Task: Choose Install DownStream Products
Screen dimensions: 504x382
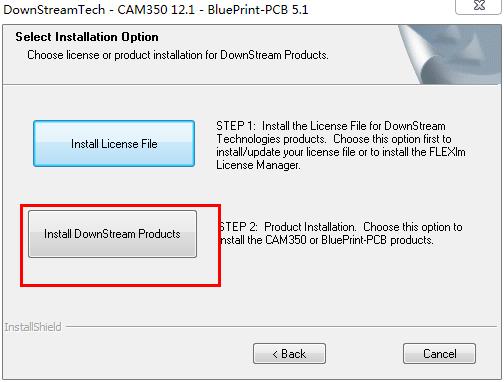Action: click(112, 234)
